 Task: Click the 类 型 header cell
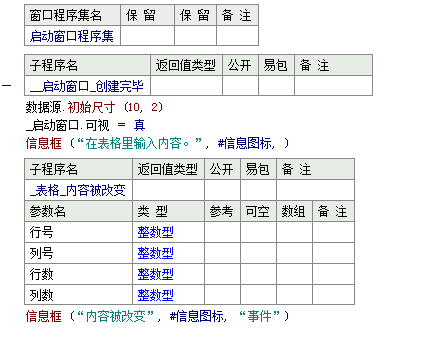click(169, 211)
